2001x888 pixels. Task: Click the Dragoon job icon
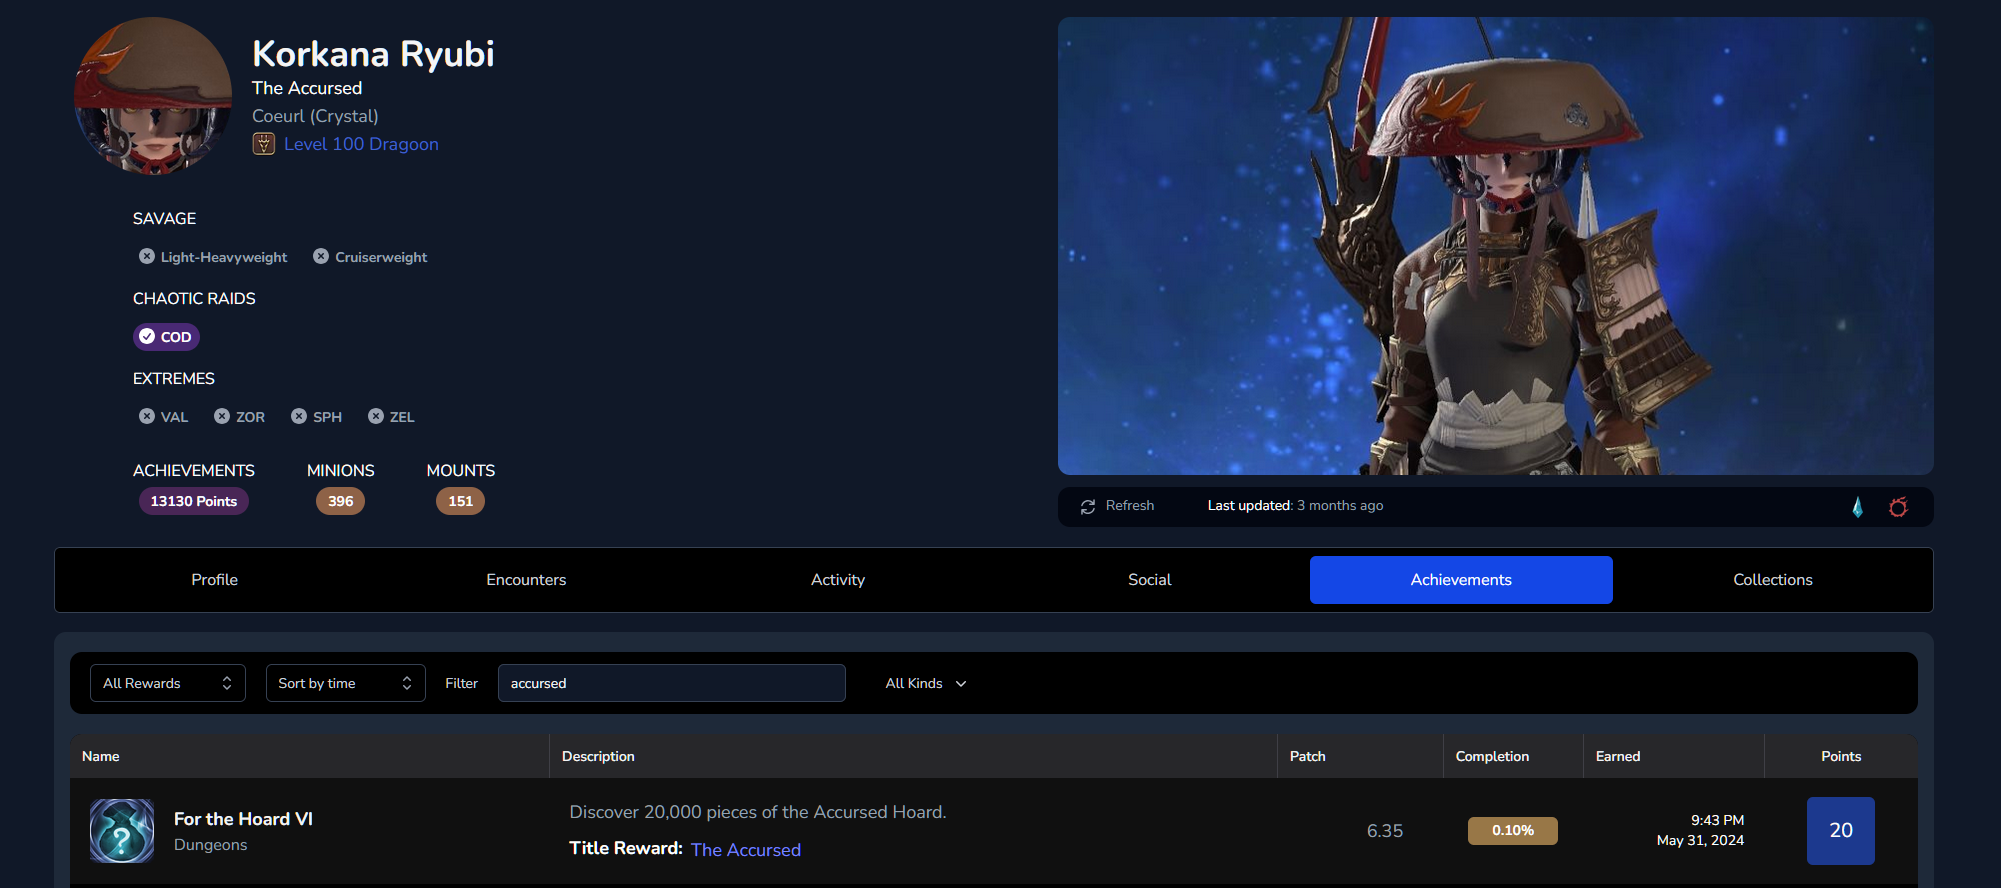point(263,144)
